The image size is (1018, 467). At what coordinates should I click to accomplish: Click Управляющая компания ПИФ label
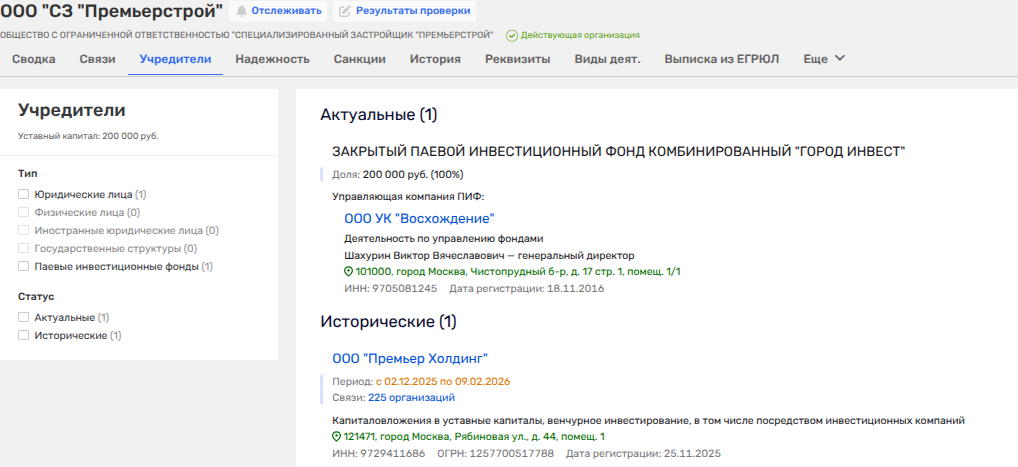point(408,197)
